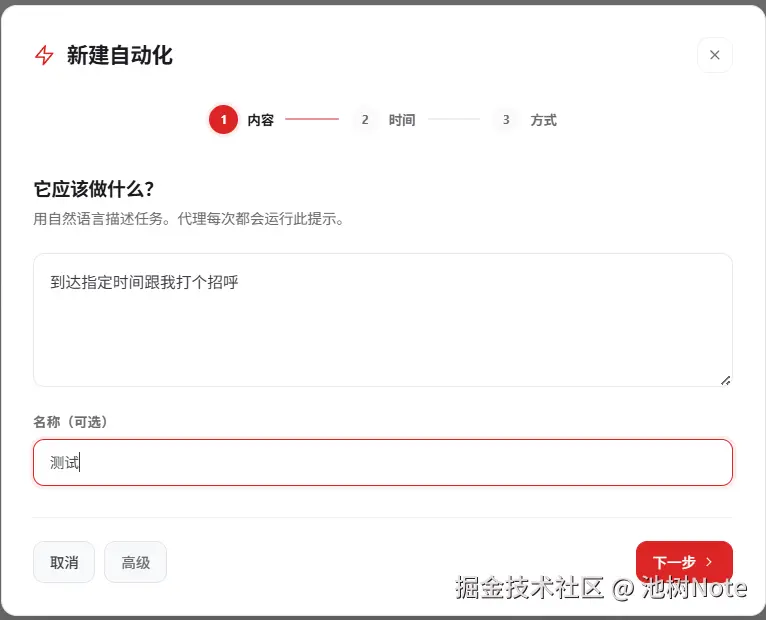Open 高级 advanced options

click(x=135, y=562)
